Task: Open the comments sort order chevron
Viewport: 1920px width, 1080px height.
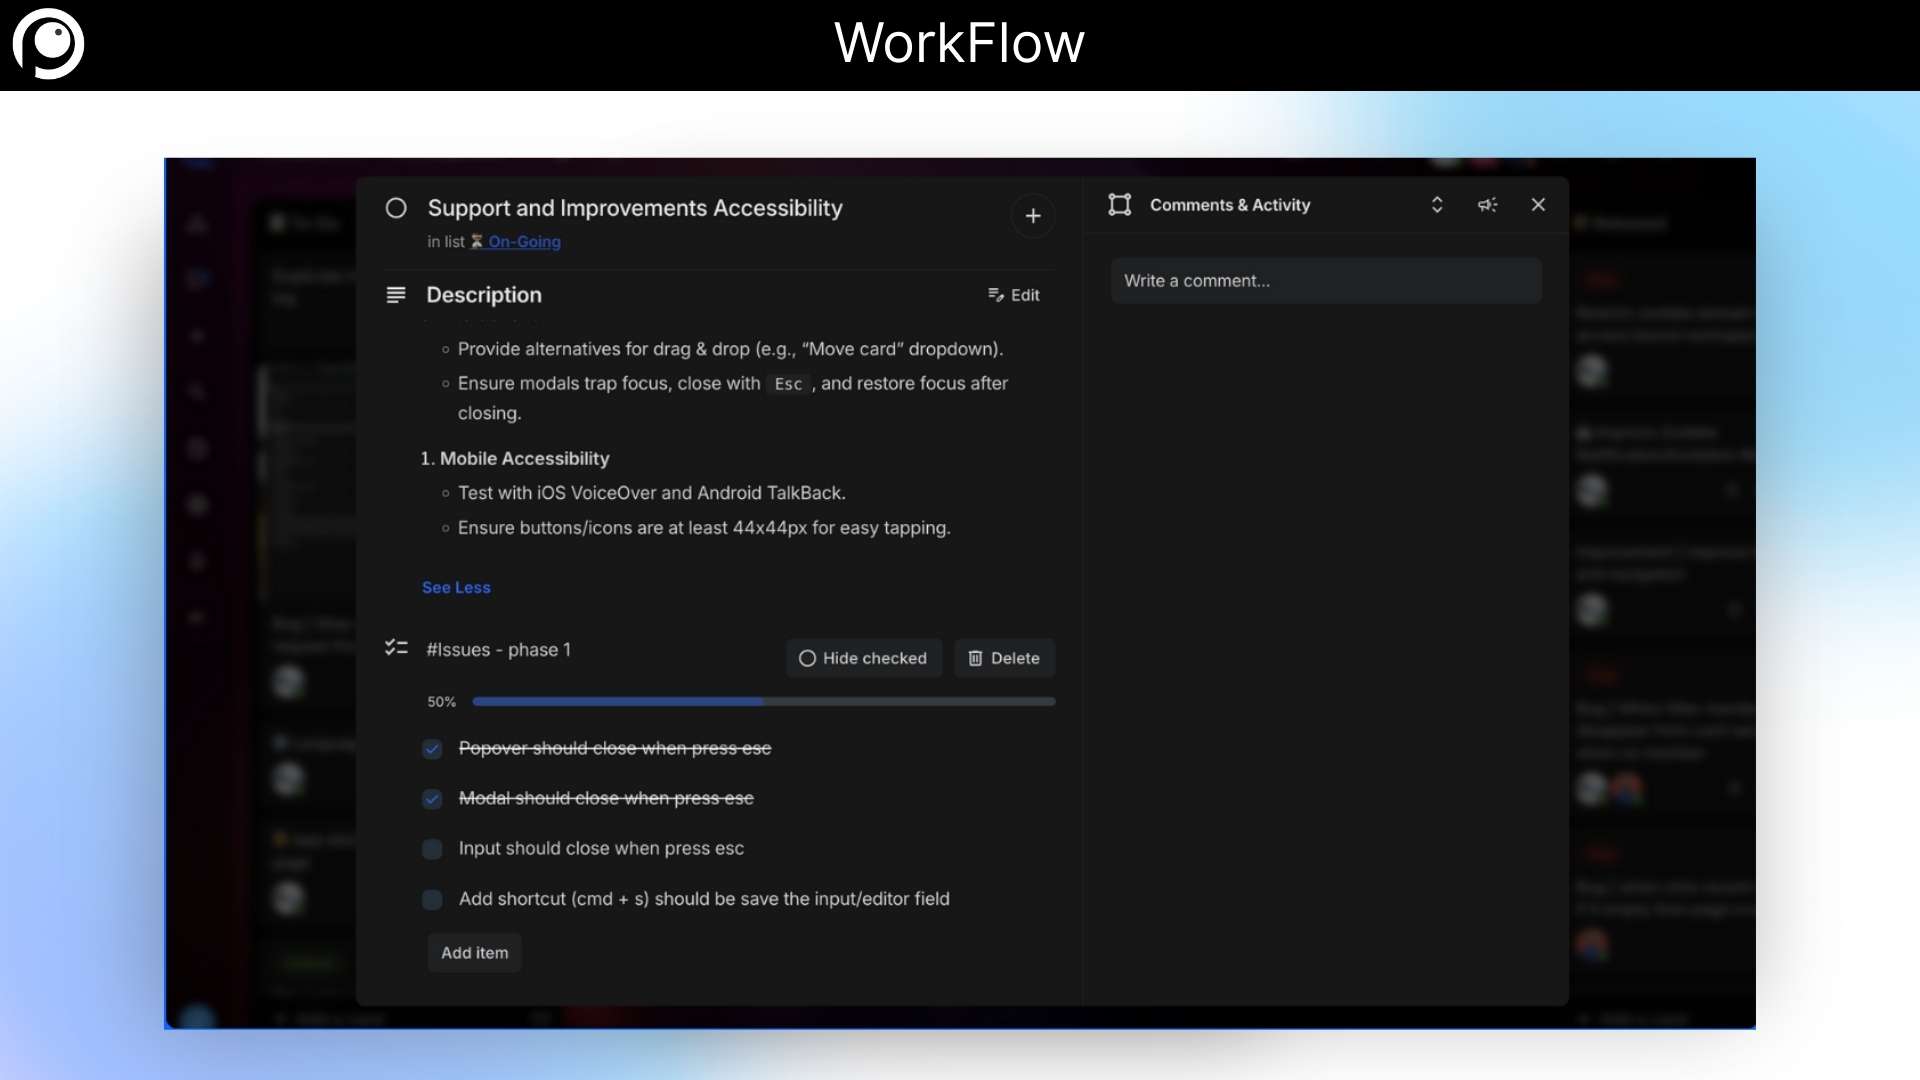Action: (1437, 204)
